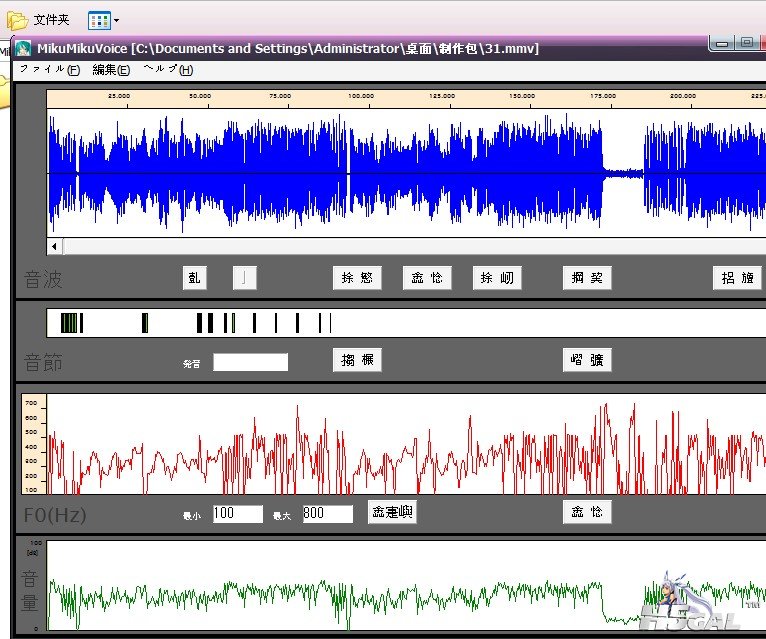Click the MikuMikuVoice title bar app icon

coord(23,49)
